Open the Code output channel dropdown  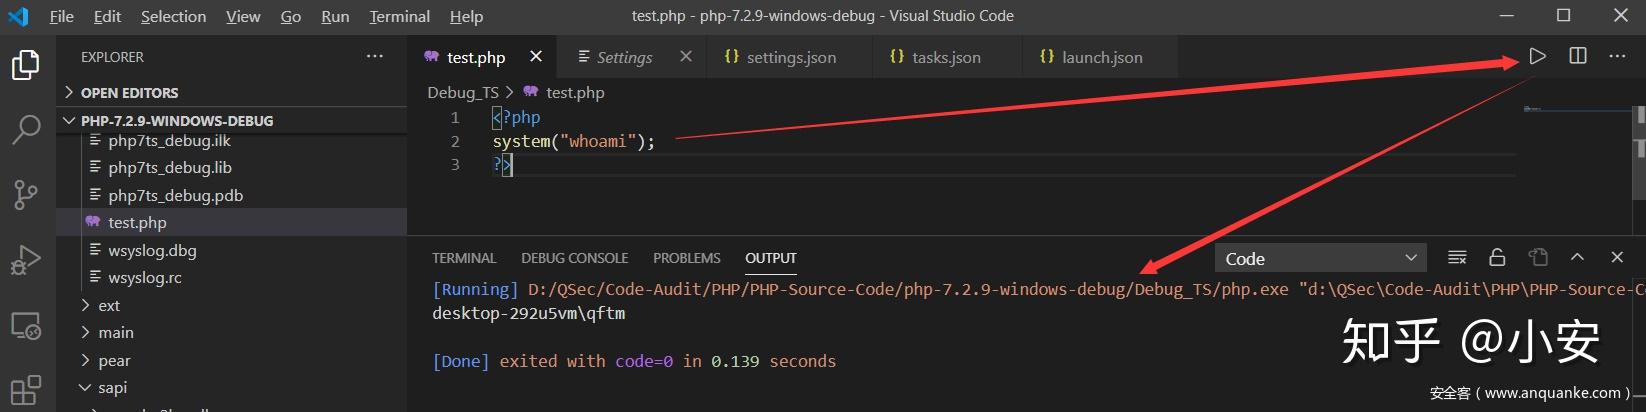click(x=1320, y=258)
